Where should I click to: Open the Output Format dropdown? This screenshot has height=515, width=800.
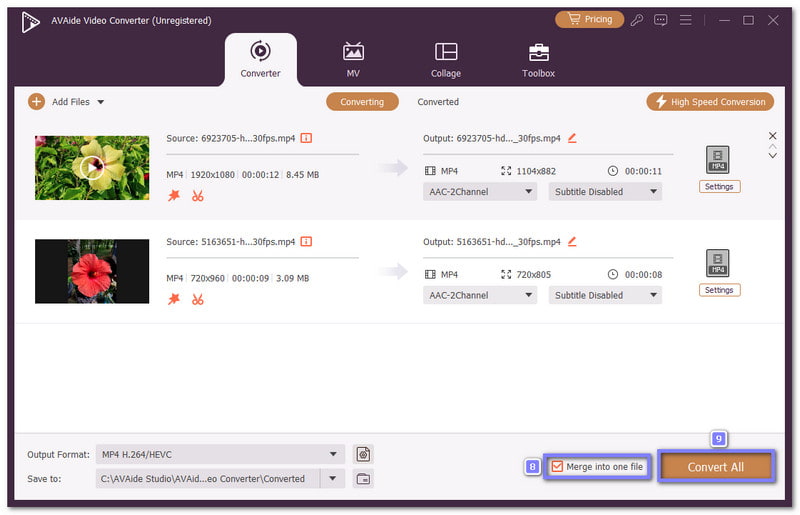pos(220,454)
